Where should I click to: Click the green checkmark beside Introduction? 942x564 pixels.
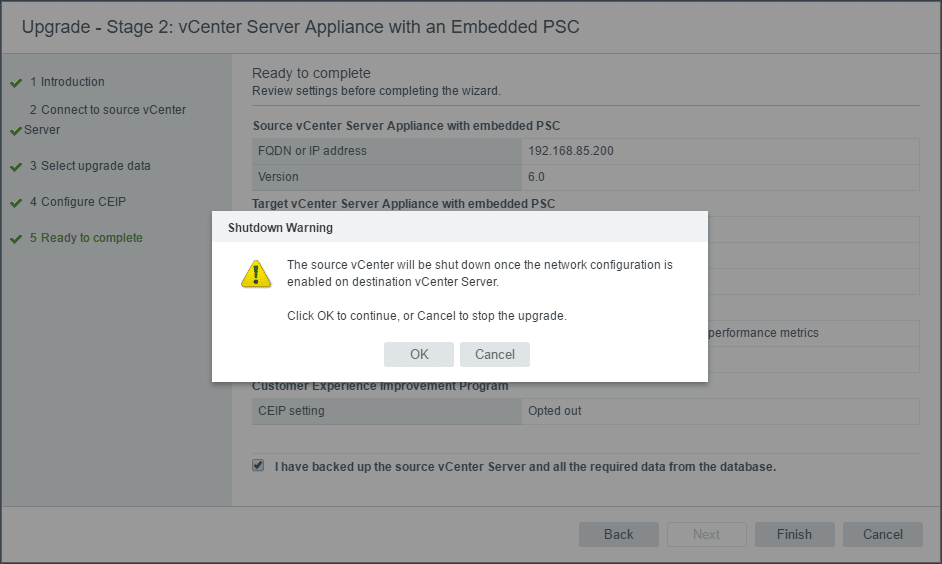pyautogui.click(x=16, y=83)
